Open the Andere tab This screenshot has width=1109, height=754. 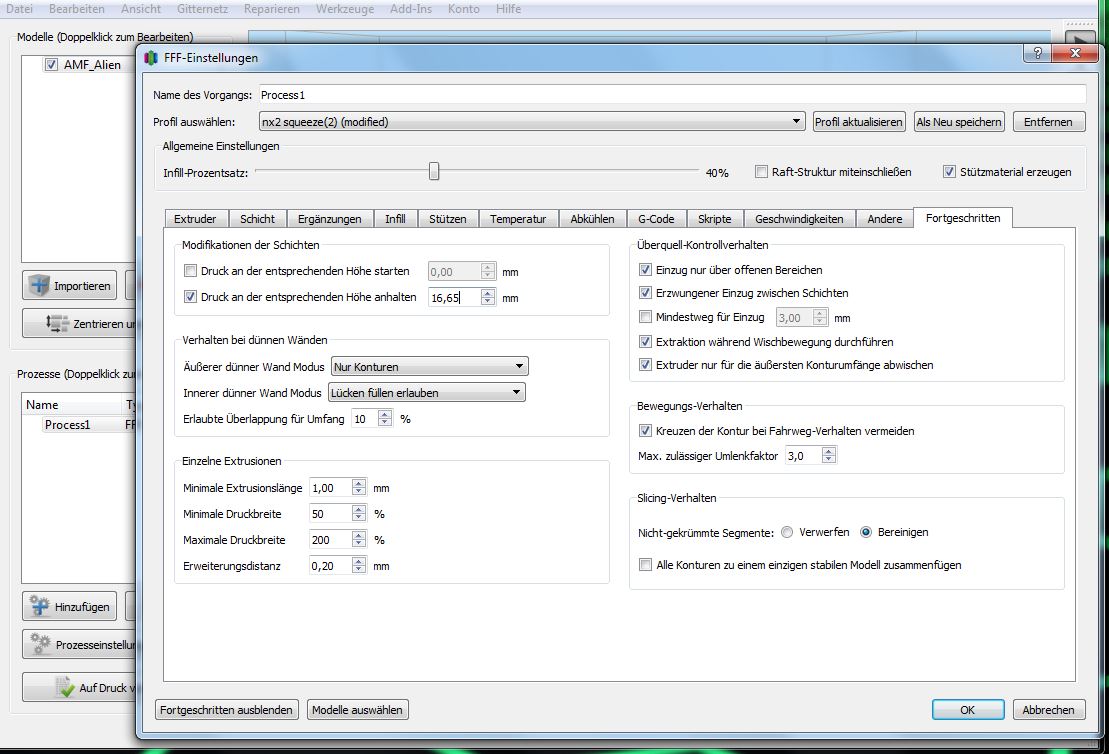pyautogui.click(x=885, y=219)
